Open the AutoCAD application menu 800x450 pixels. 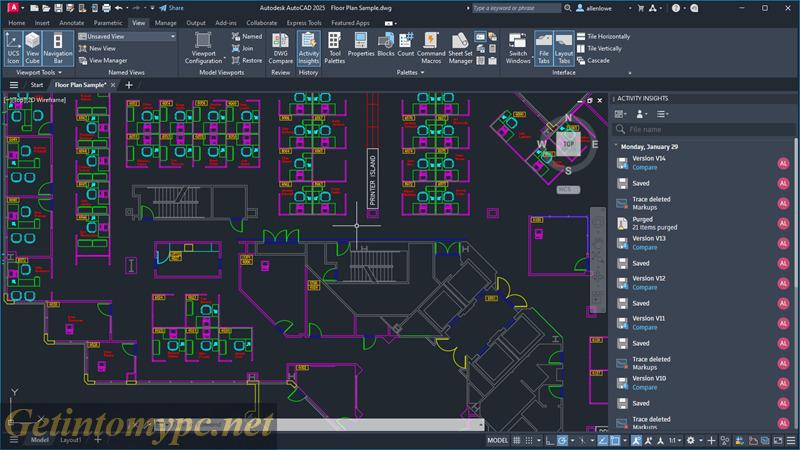point(13,8)
